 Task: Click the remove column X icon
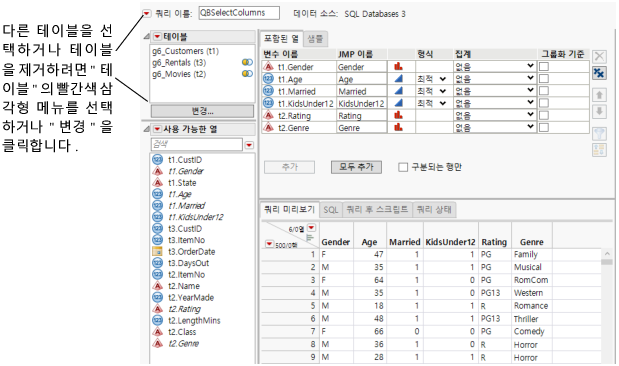pos(599,56)
